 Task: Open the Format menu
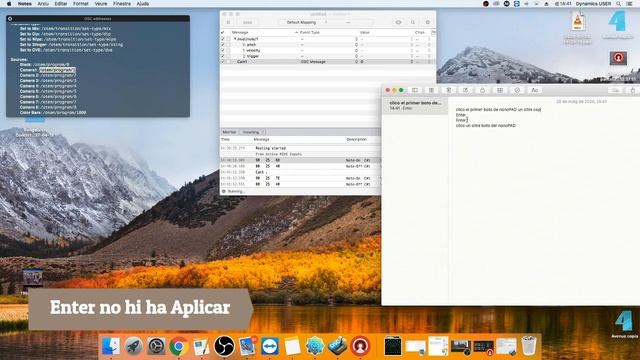click(x=81, y=4)
